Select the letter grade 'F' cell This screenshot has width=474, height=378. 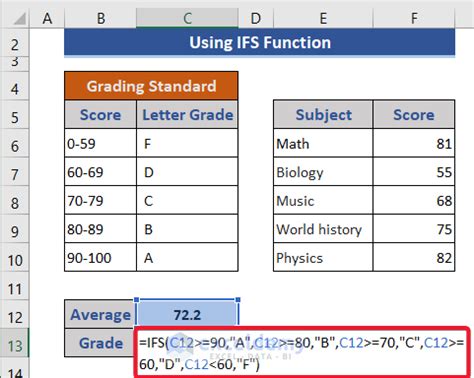(x=187, y=143)
